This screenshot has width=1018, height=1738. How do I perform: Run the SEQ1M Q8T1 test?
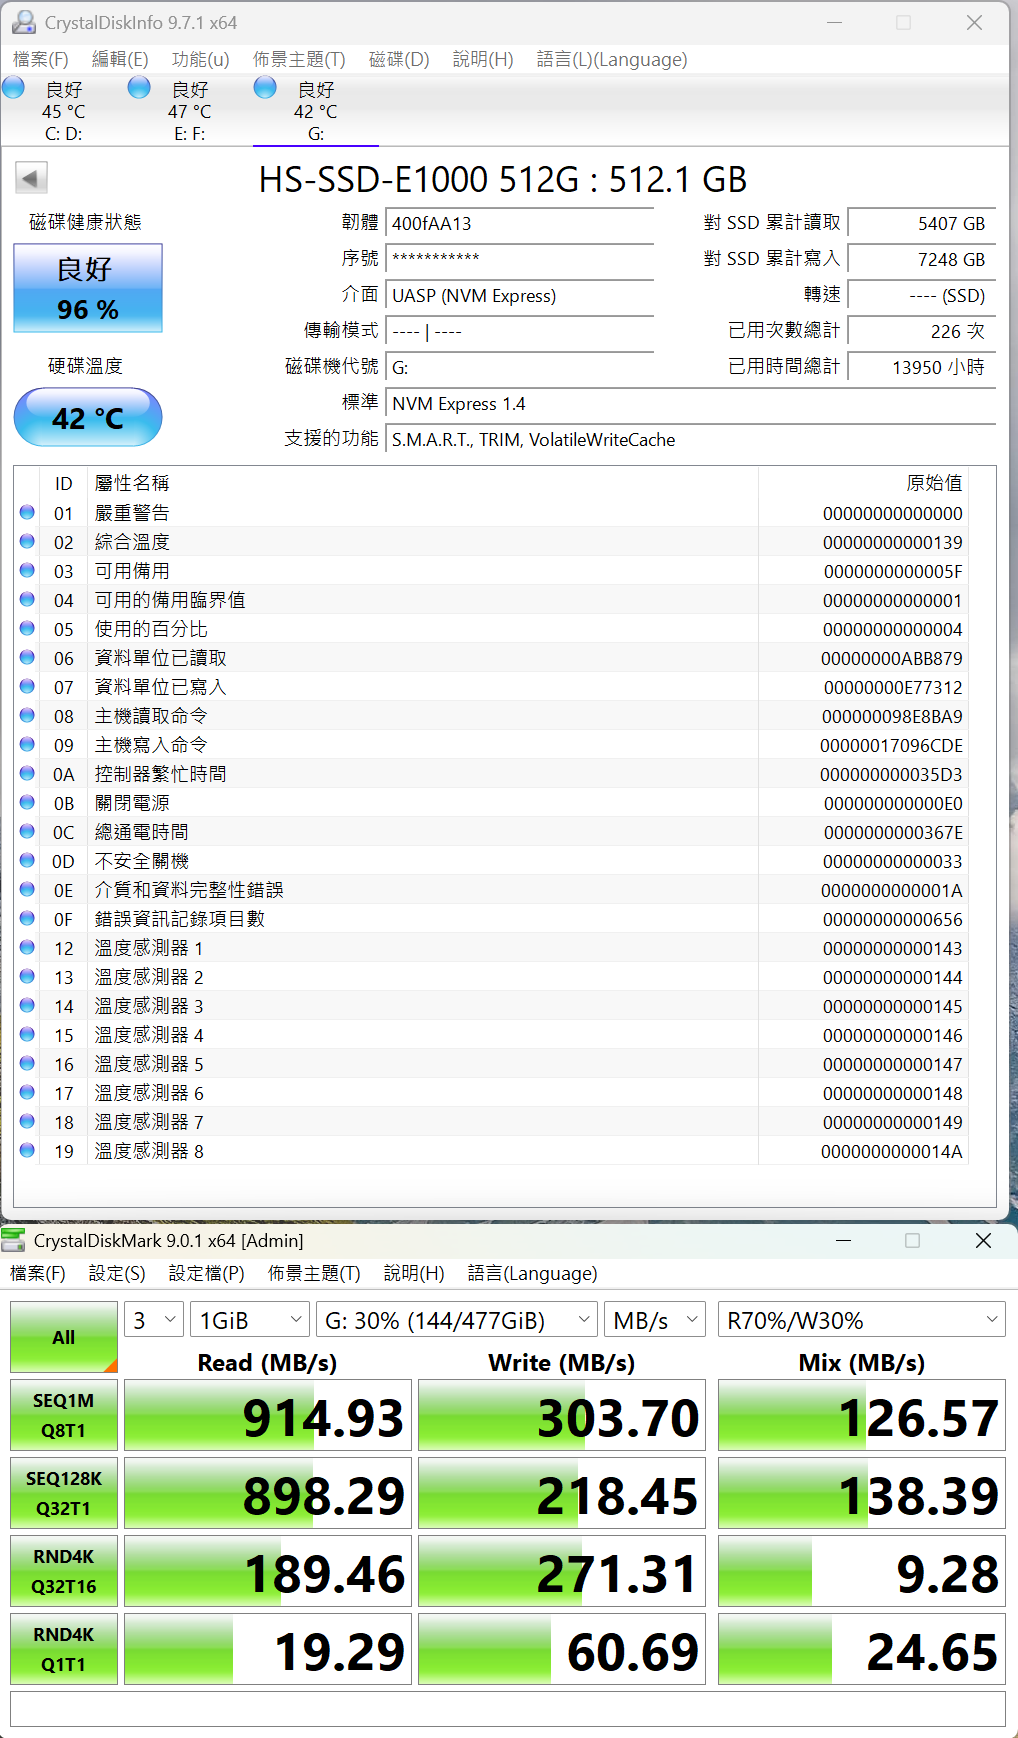tap(64, 1415)
